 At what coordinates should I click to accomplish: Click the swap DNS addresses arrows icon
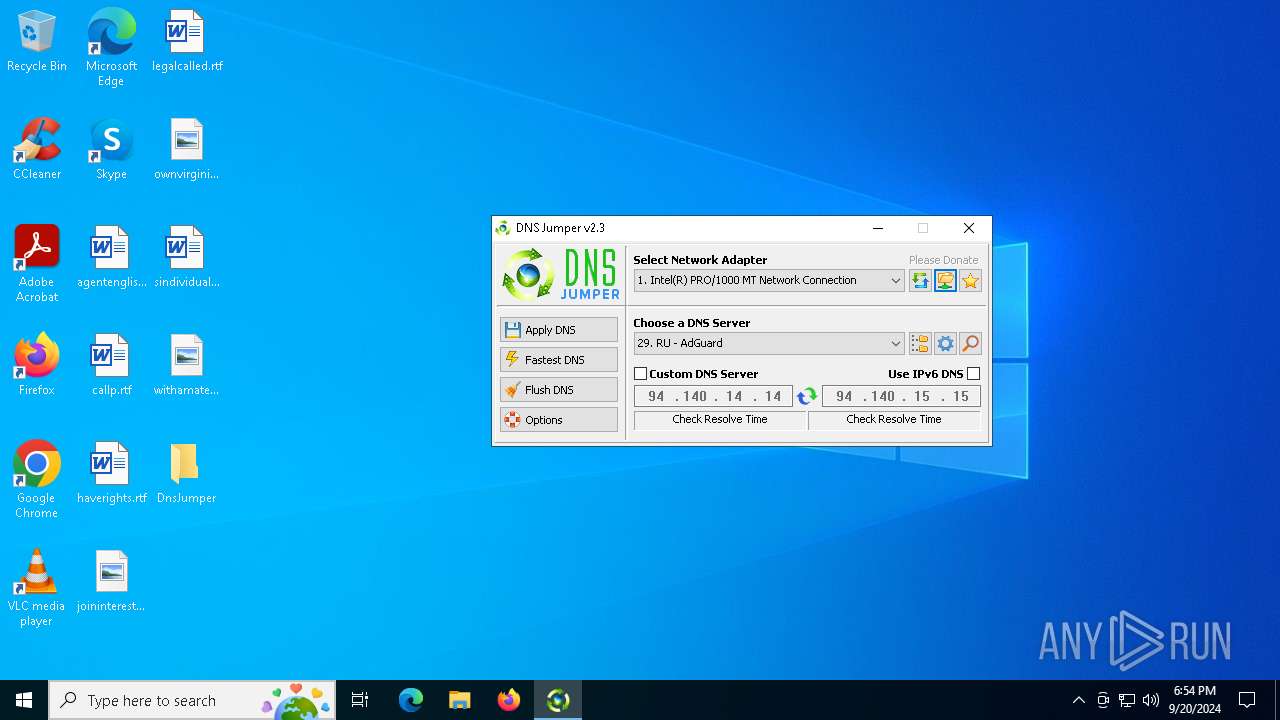807,397
